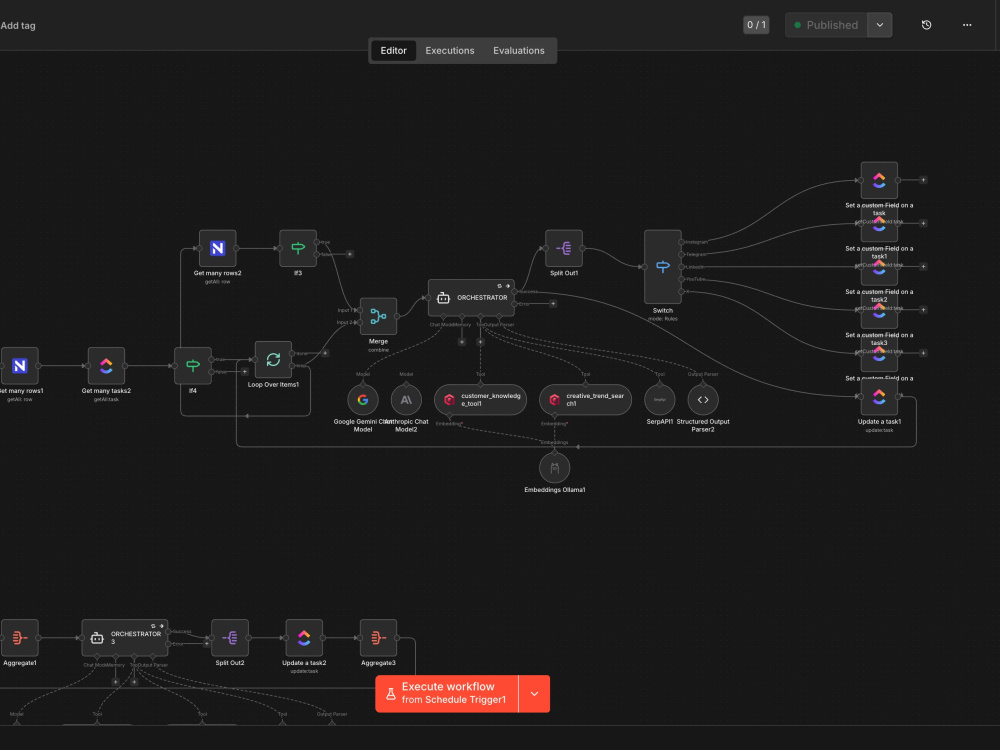Select the ORCHESTRATOR agent node
Viewport: 1000px width, 750px height.
471,298
